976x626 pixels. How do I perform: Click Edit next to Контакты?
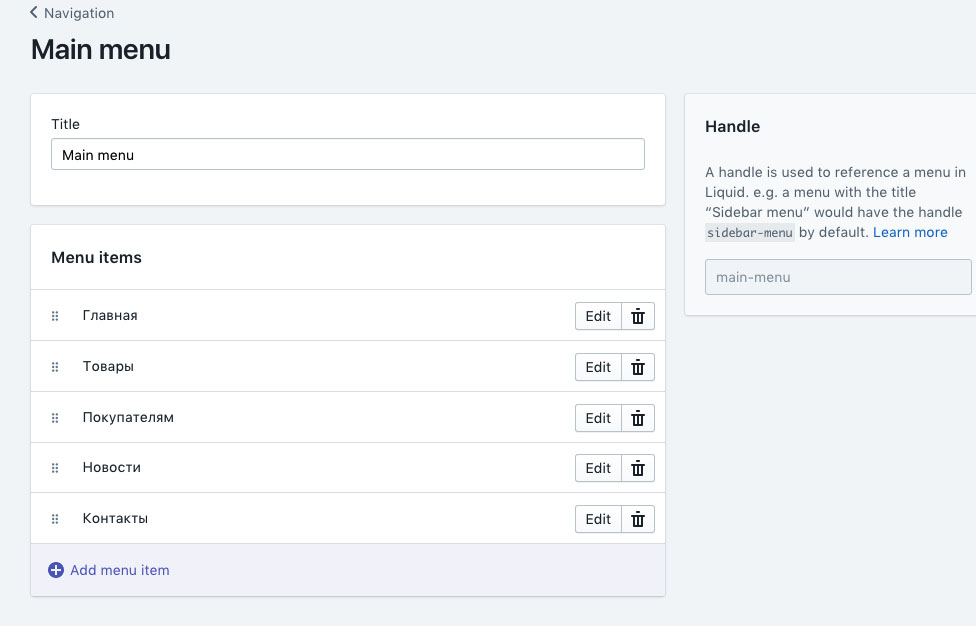pos(598,519)
